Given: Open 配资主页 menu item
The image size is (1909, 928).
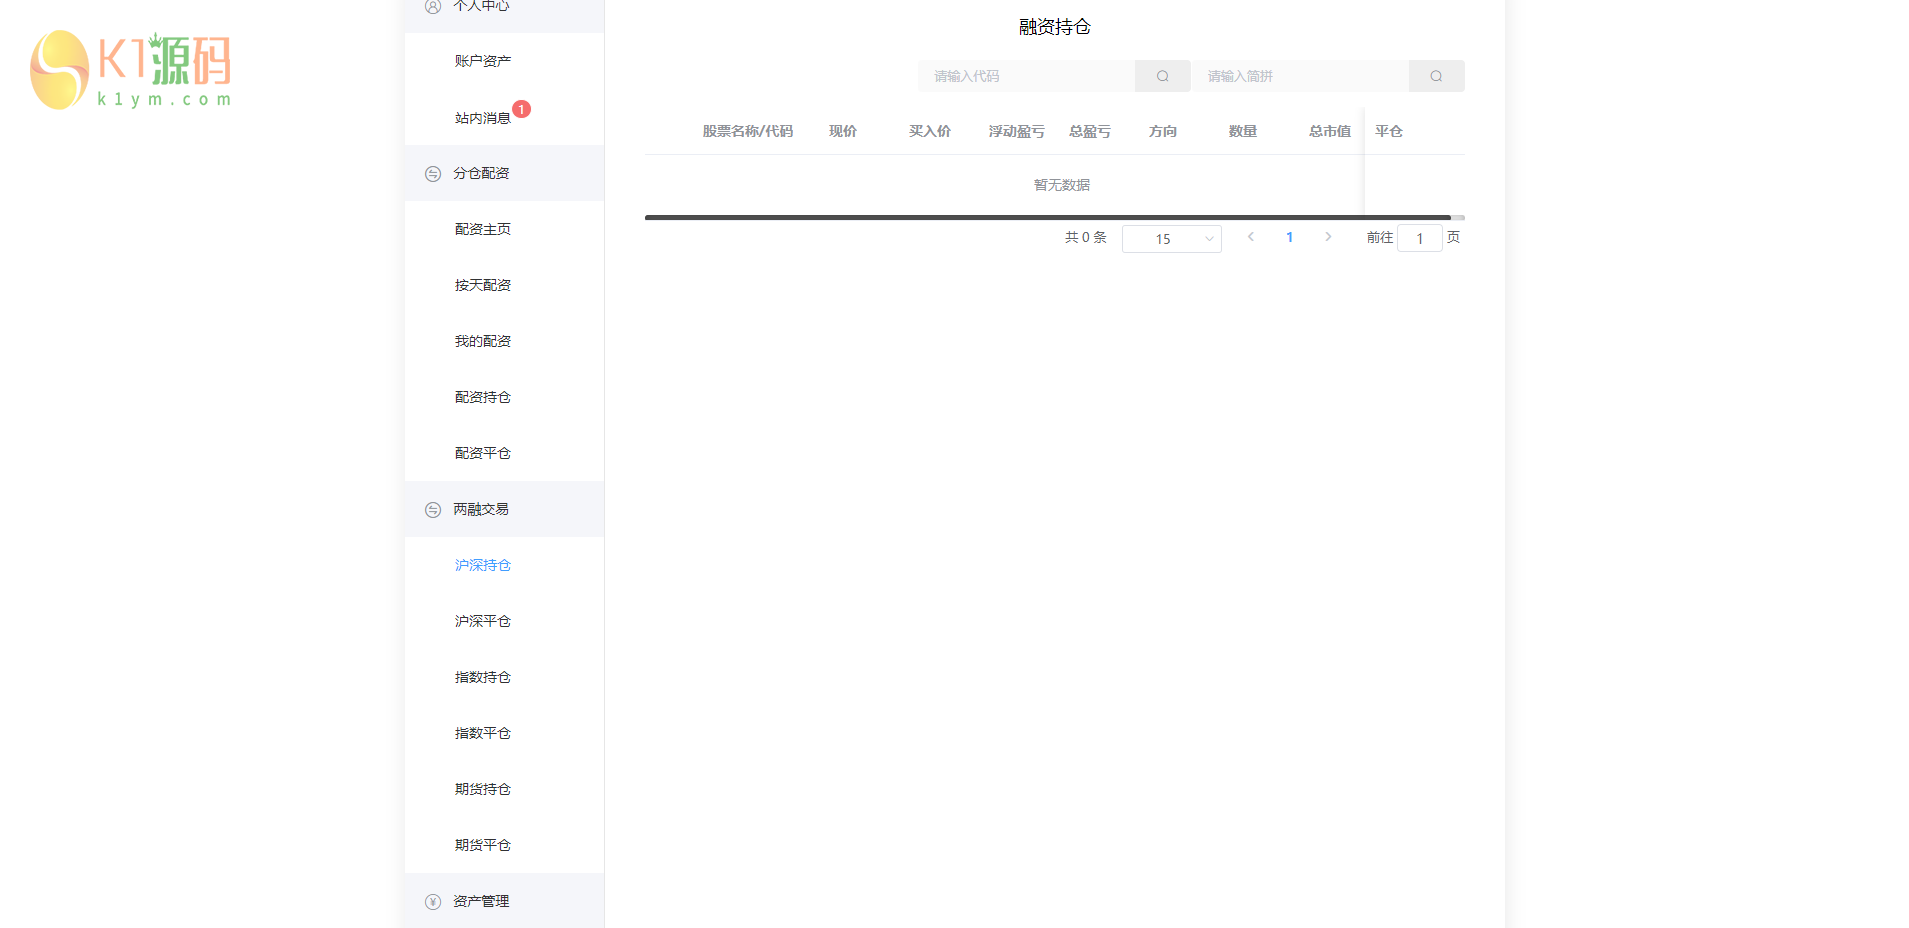Looking at the screenshot, I should (x=504, y=229).
